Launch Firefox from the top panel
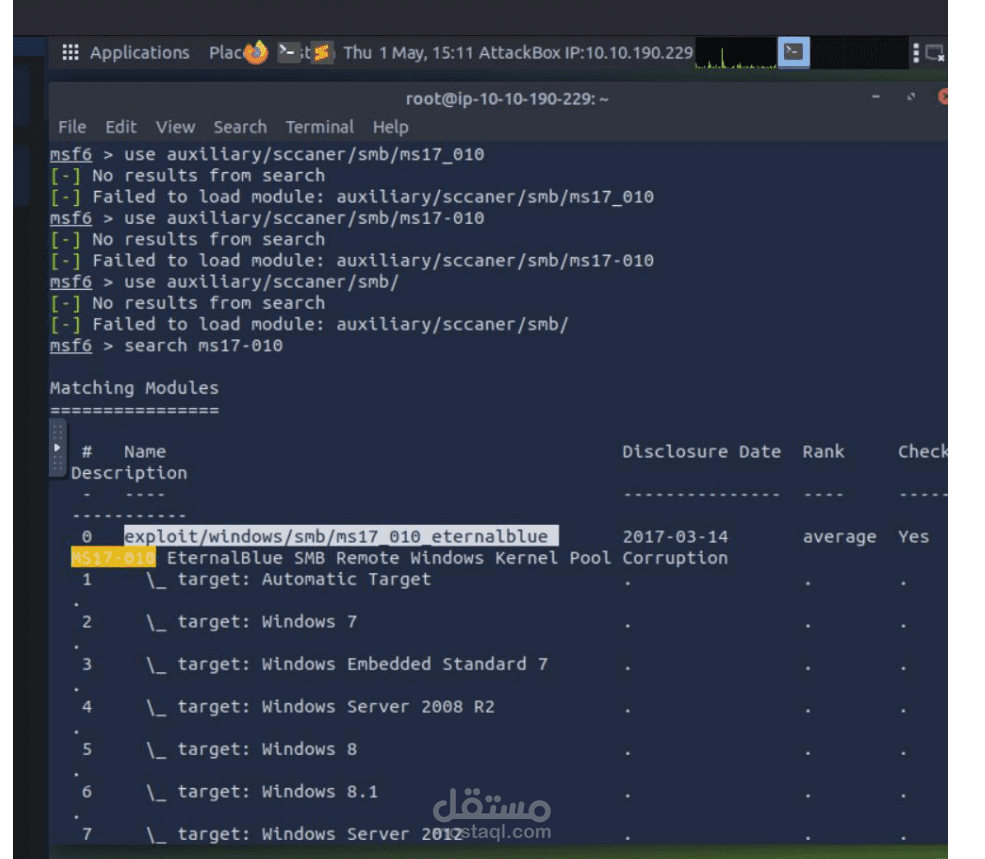Viewport: 985px width, 859px height. point(256,53)
